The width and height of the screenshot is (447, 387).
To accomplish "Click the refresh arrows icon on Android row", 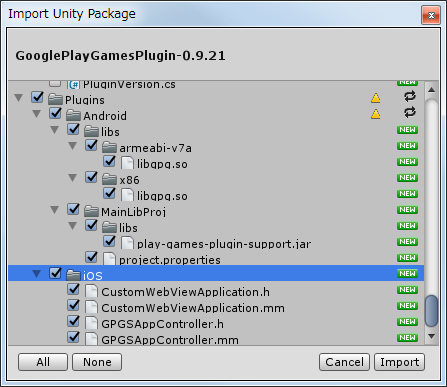I will pyautogui.click(x=410, y=112).
